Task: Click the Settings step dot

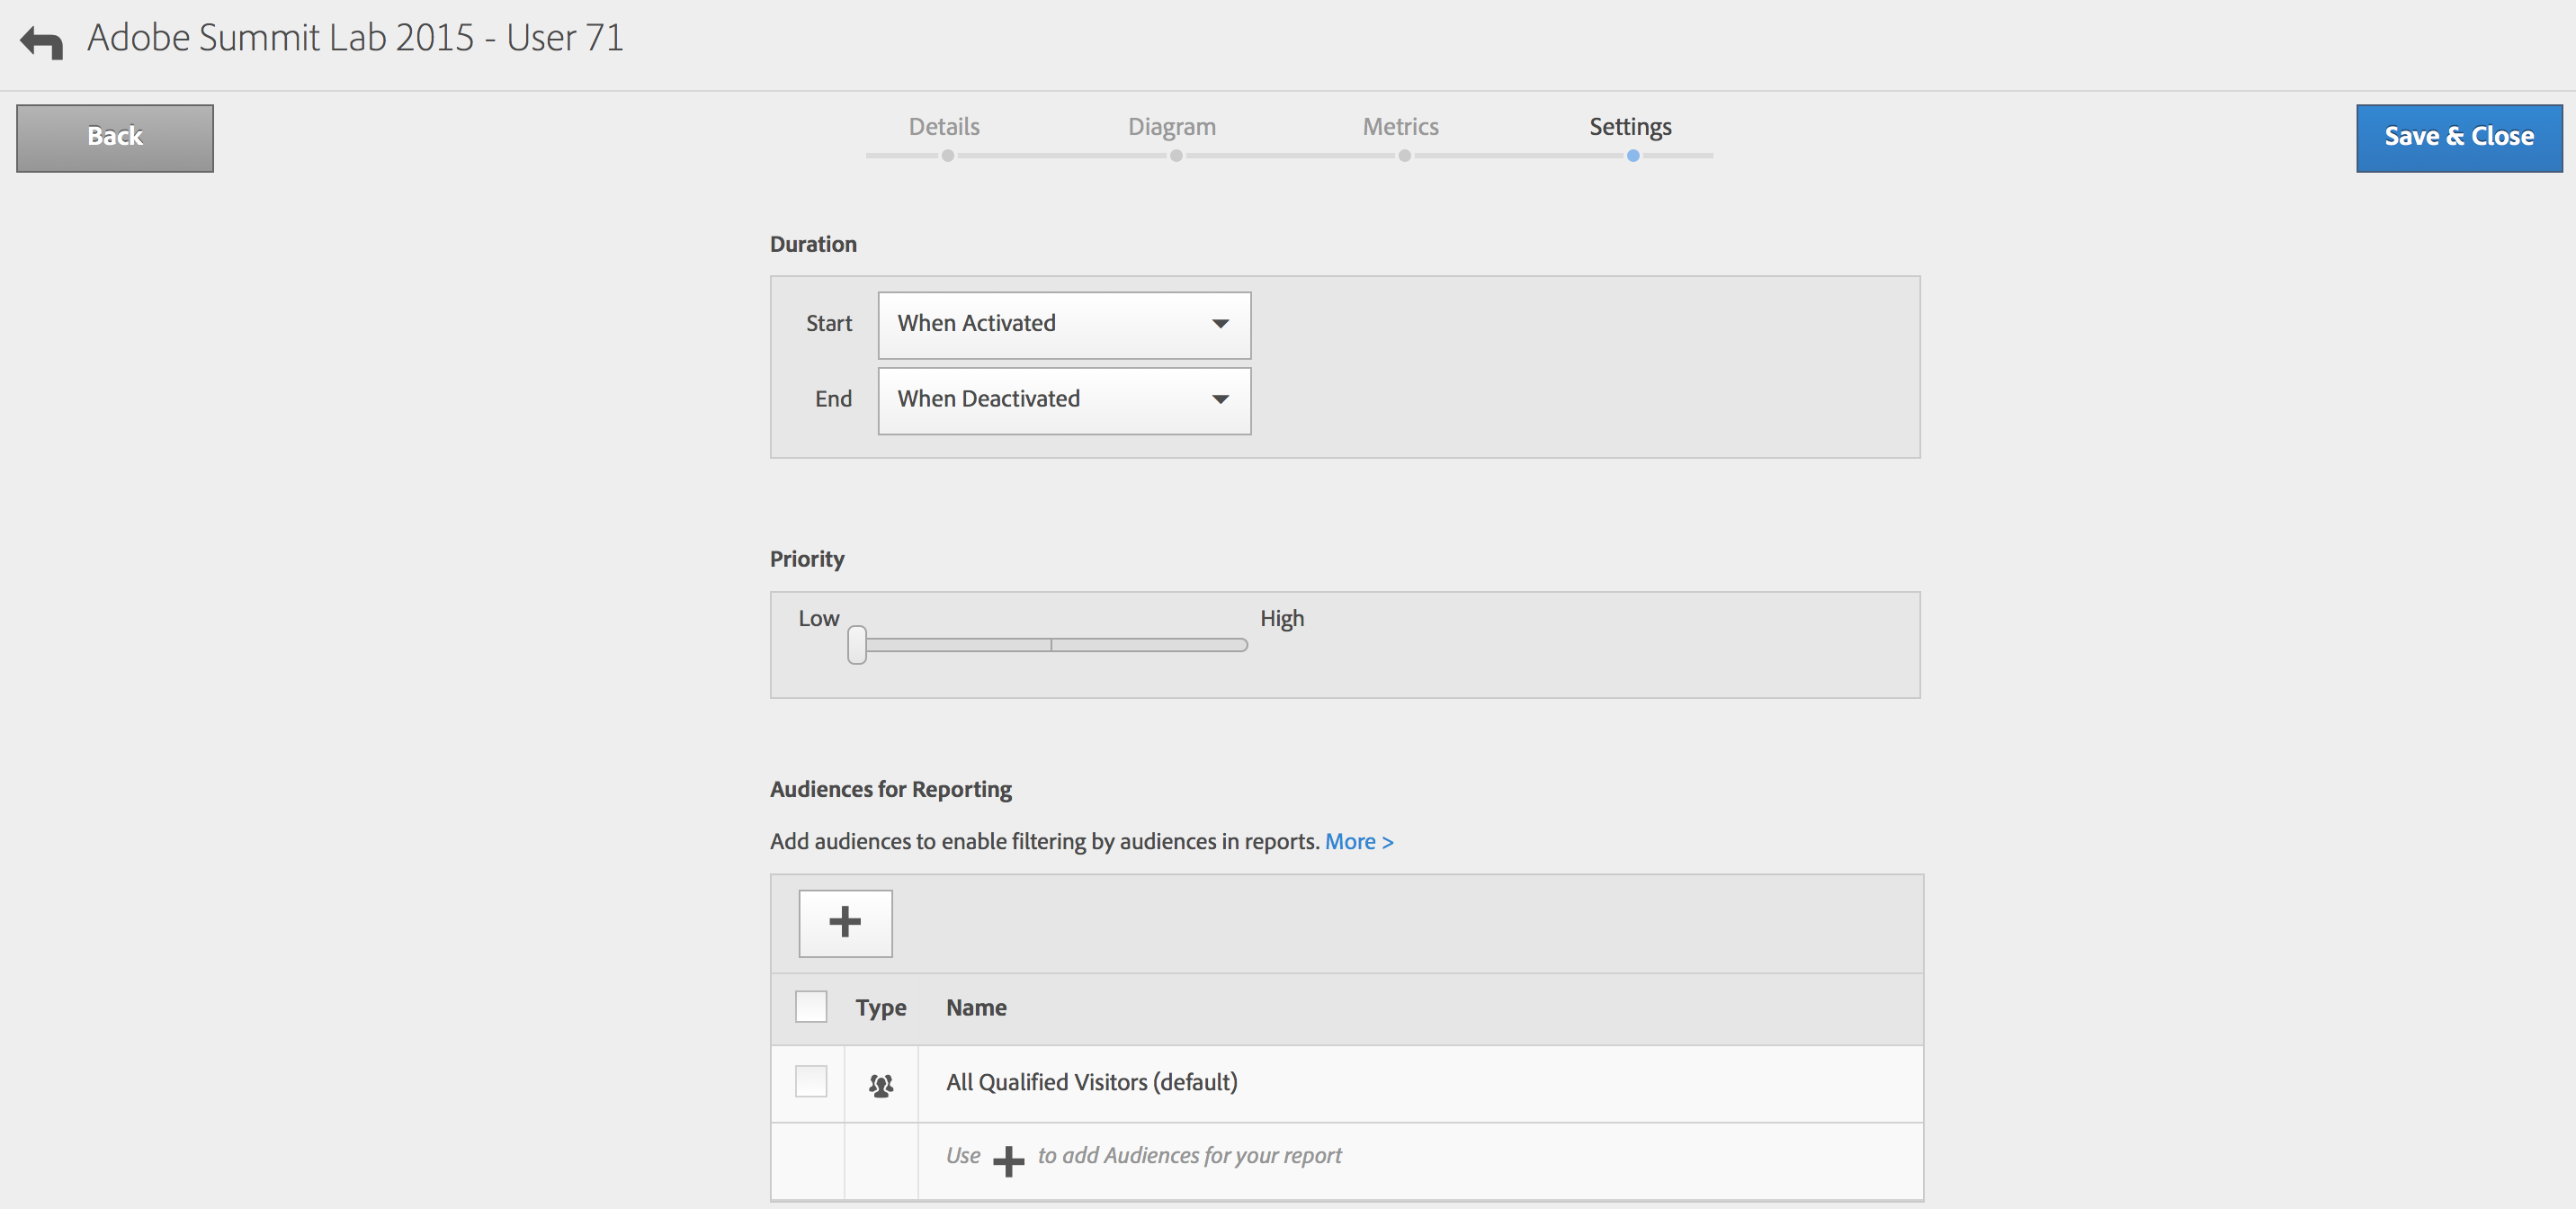Action: [1632, 156]
